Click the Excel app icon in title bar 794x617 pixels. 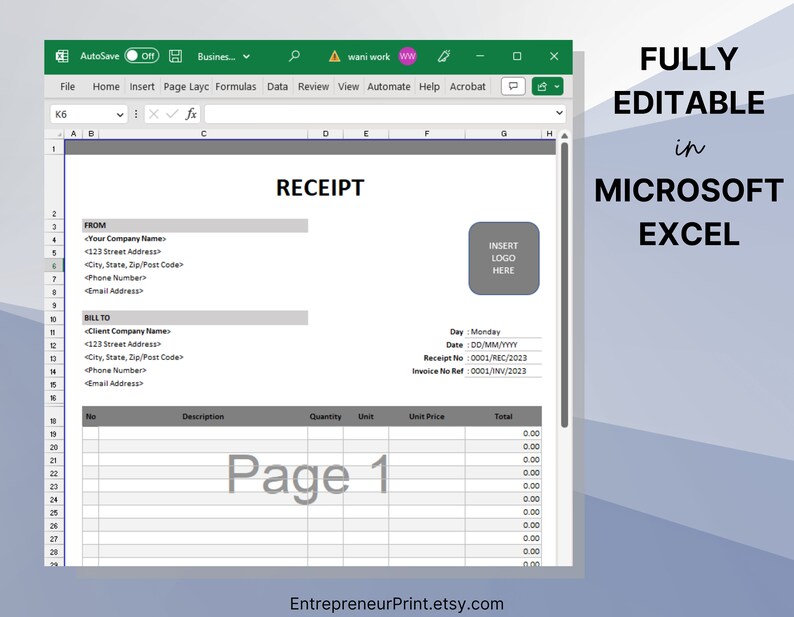[x=62, y=56]
